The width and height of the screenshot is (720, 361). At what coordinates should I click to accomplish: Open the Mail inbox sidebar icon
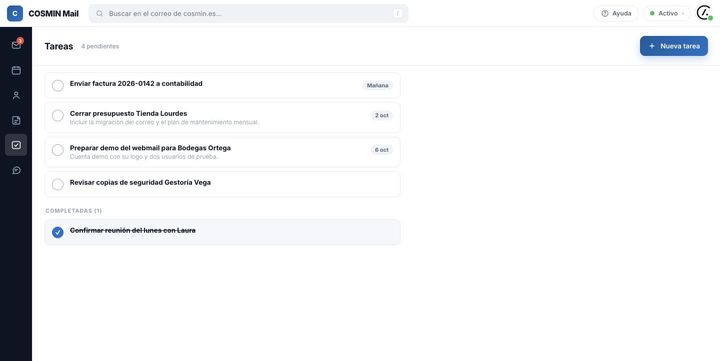[16, 45]
